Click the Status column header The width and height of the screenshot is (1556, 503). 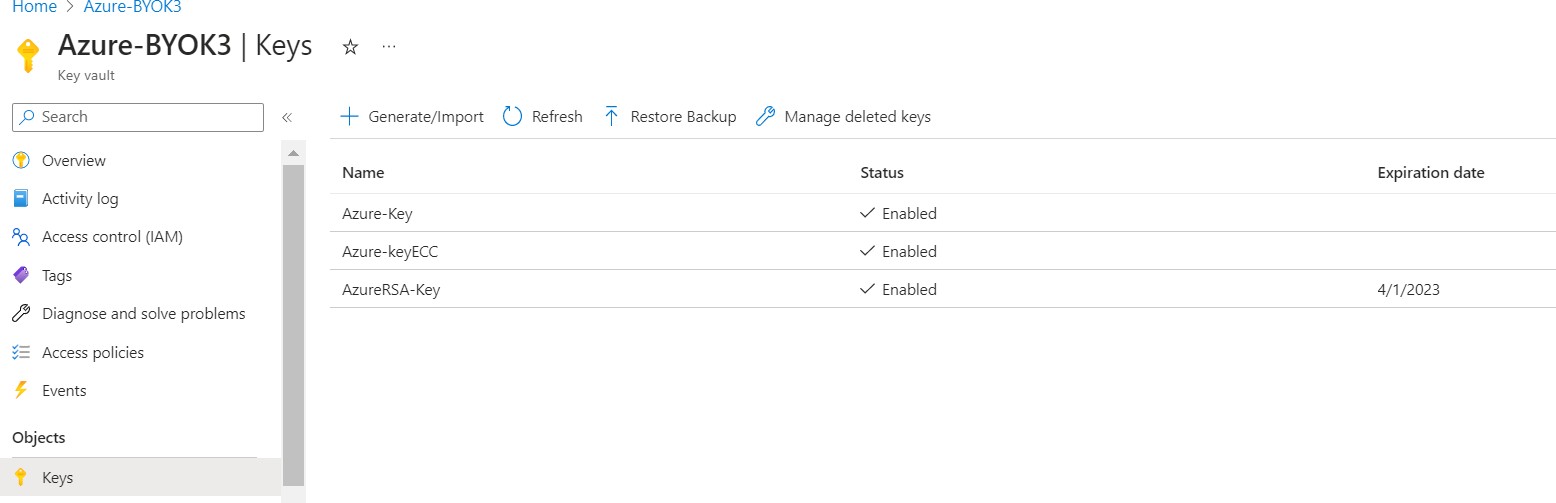pyautogui.click(x=882, y=173)
